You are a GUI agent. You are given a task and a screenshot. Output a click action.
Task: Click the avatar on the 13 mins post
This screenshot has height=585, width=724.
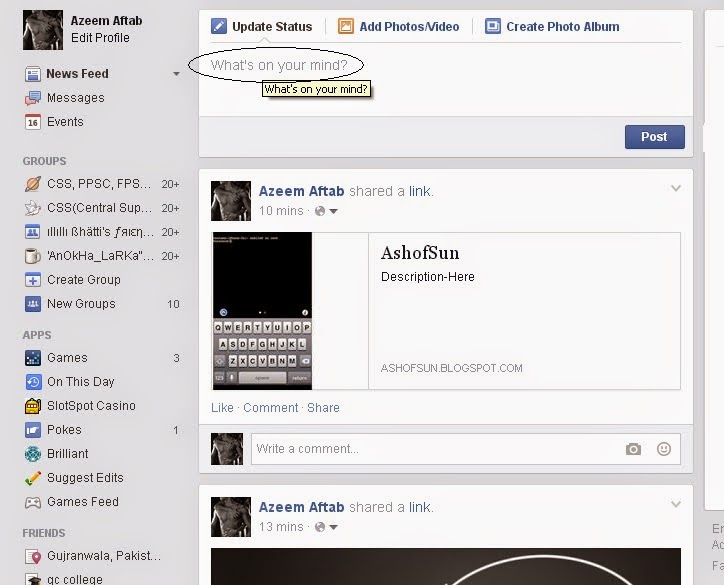pos(231,517)
